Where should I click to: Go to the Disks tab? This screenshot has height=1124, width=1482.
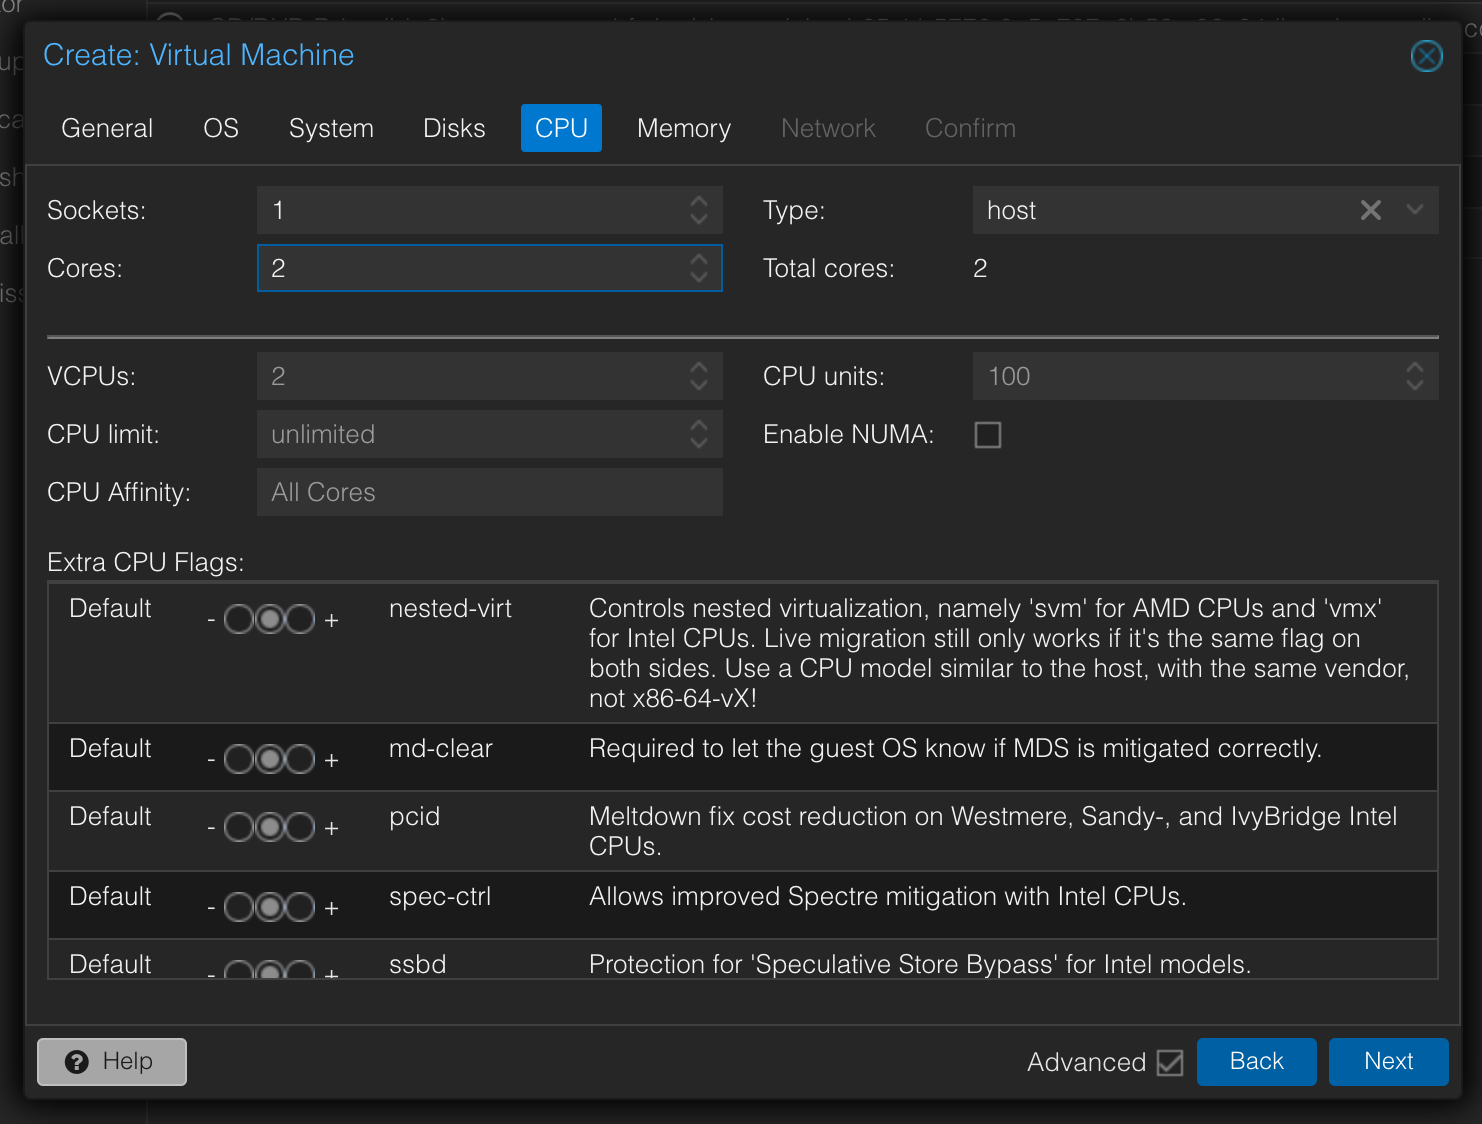pyautogui.click(x=454, y=128)
